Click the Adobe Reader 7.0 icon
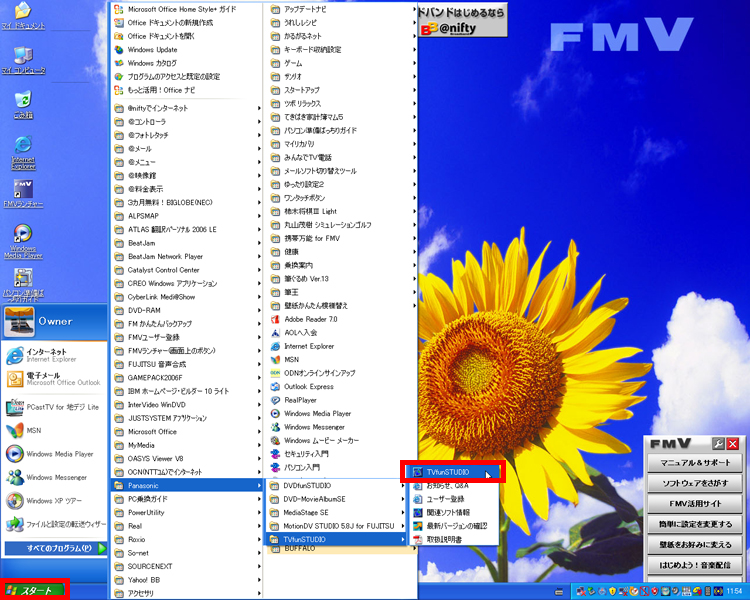Screen dimensions: 750x600 click(x=275, y=319)
